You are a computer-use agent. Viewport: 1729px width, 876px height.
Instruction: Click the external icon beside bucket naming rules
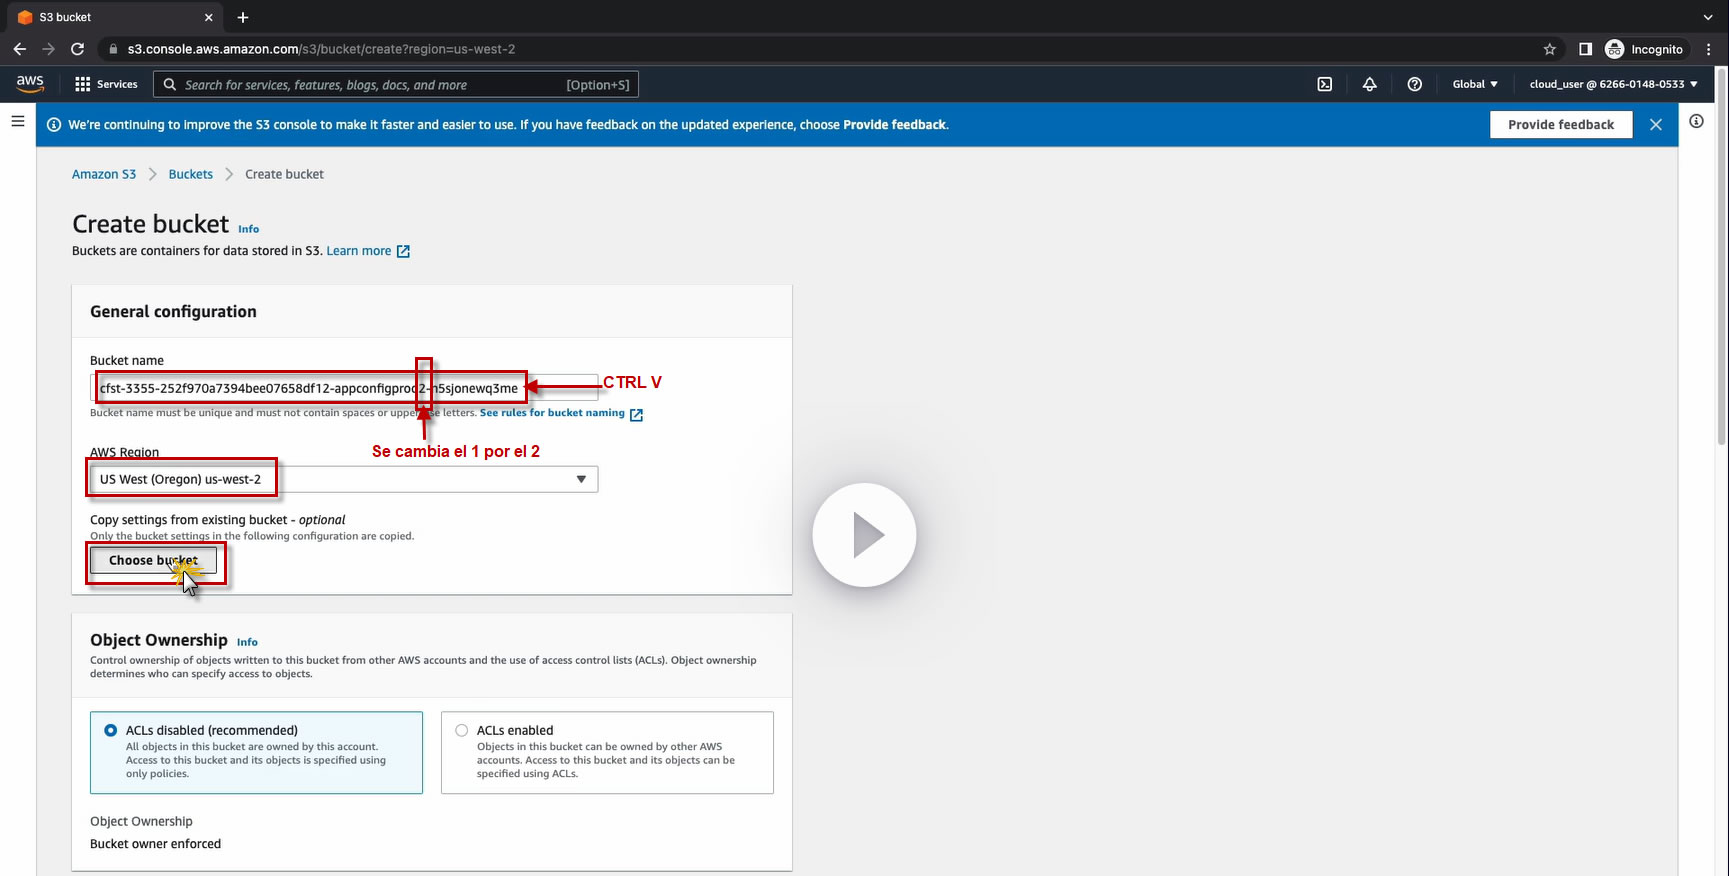click(x=636, y=414)
